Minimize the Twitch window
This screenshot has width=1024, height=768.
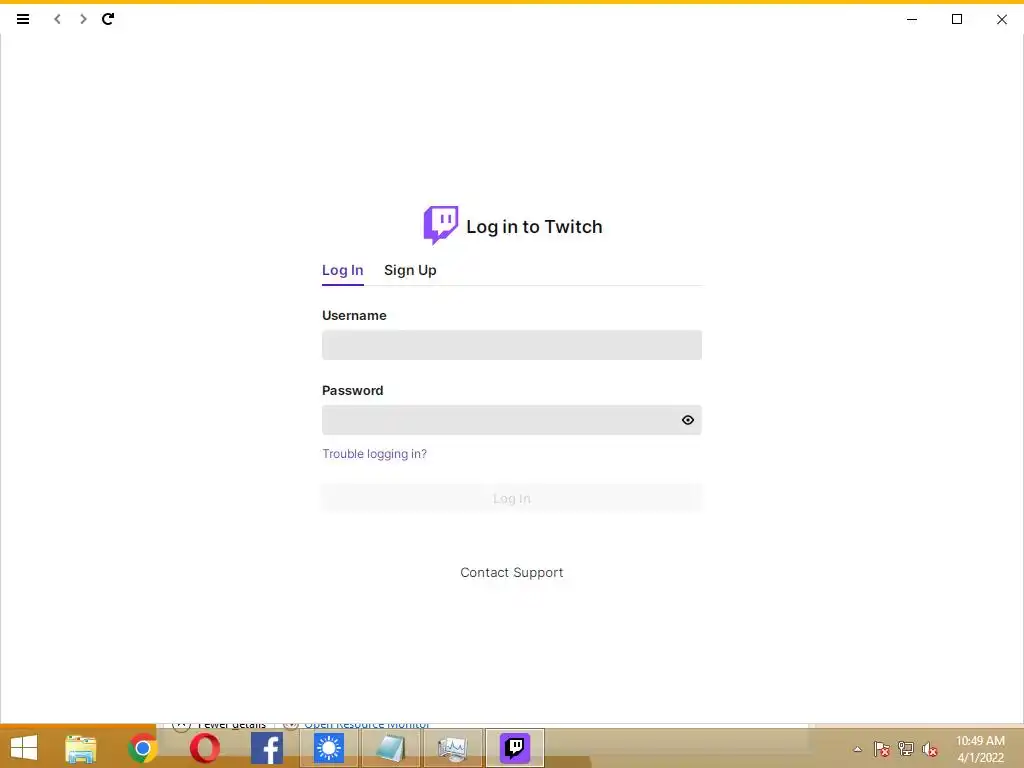[912, 19]
